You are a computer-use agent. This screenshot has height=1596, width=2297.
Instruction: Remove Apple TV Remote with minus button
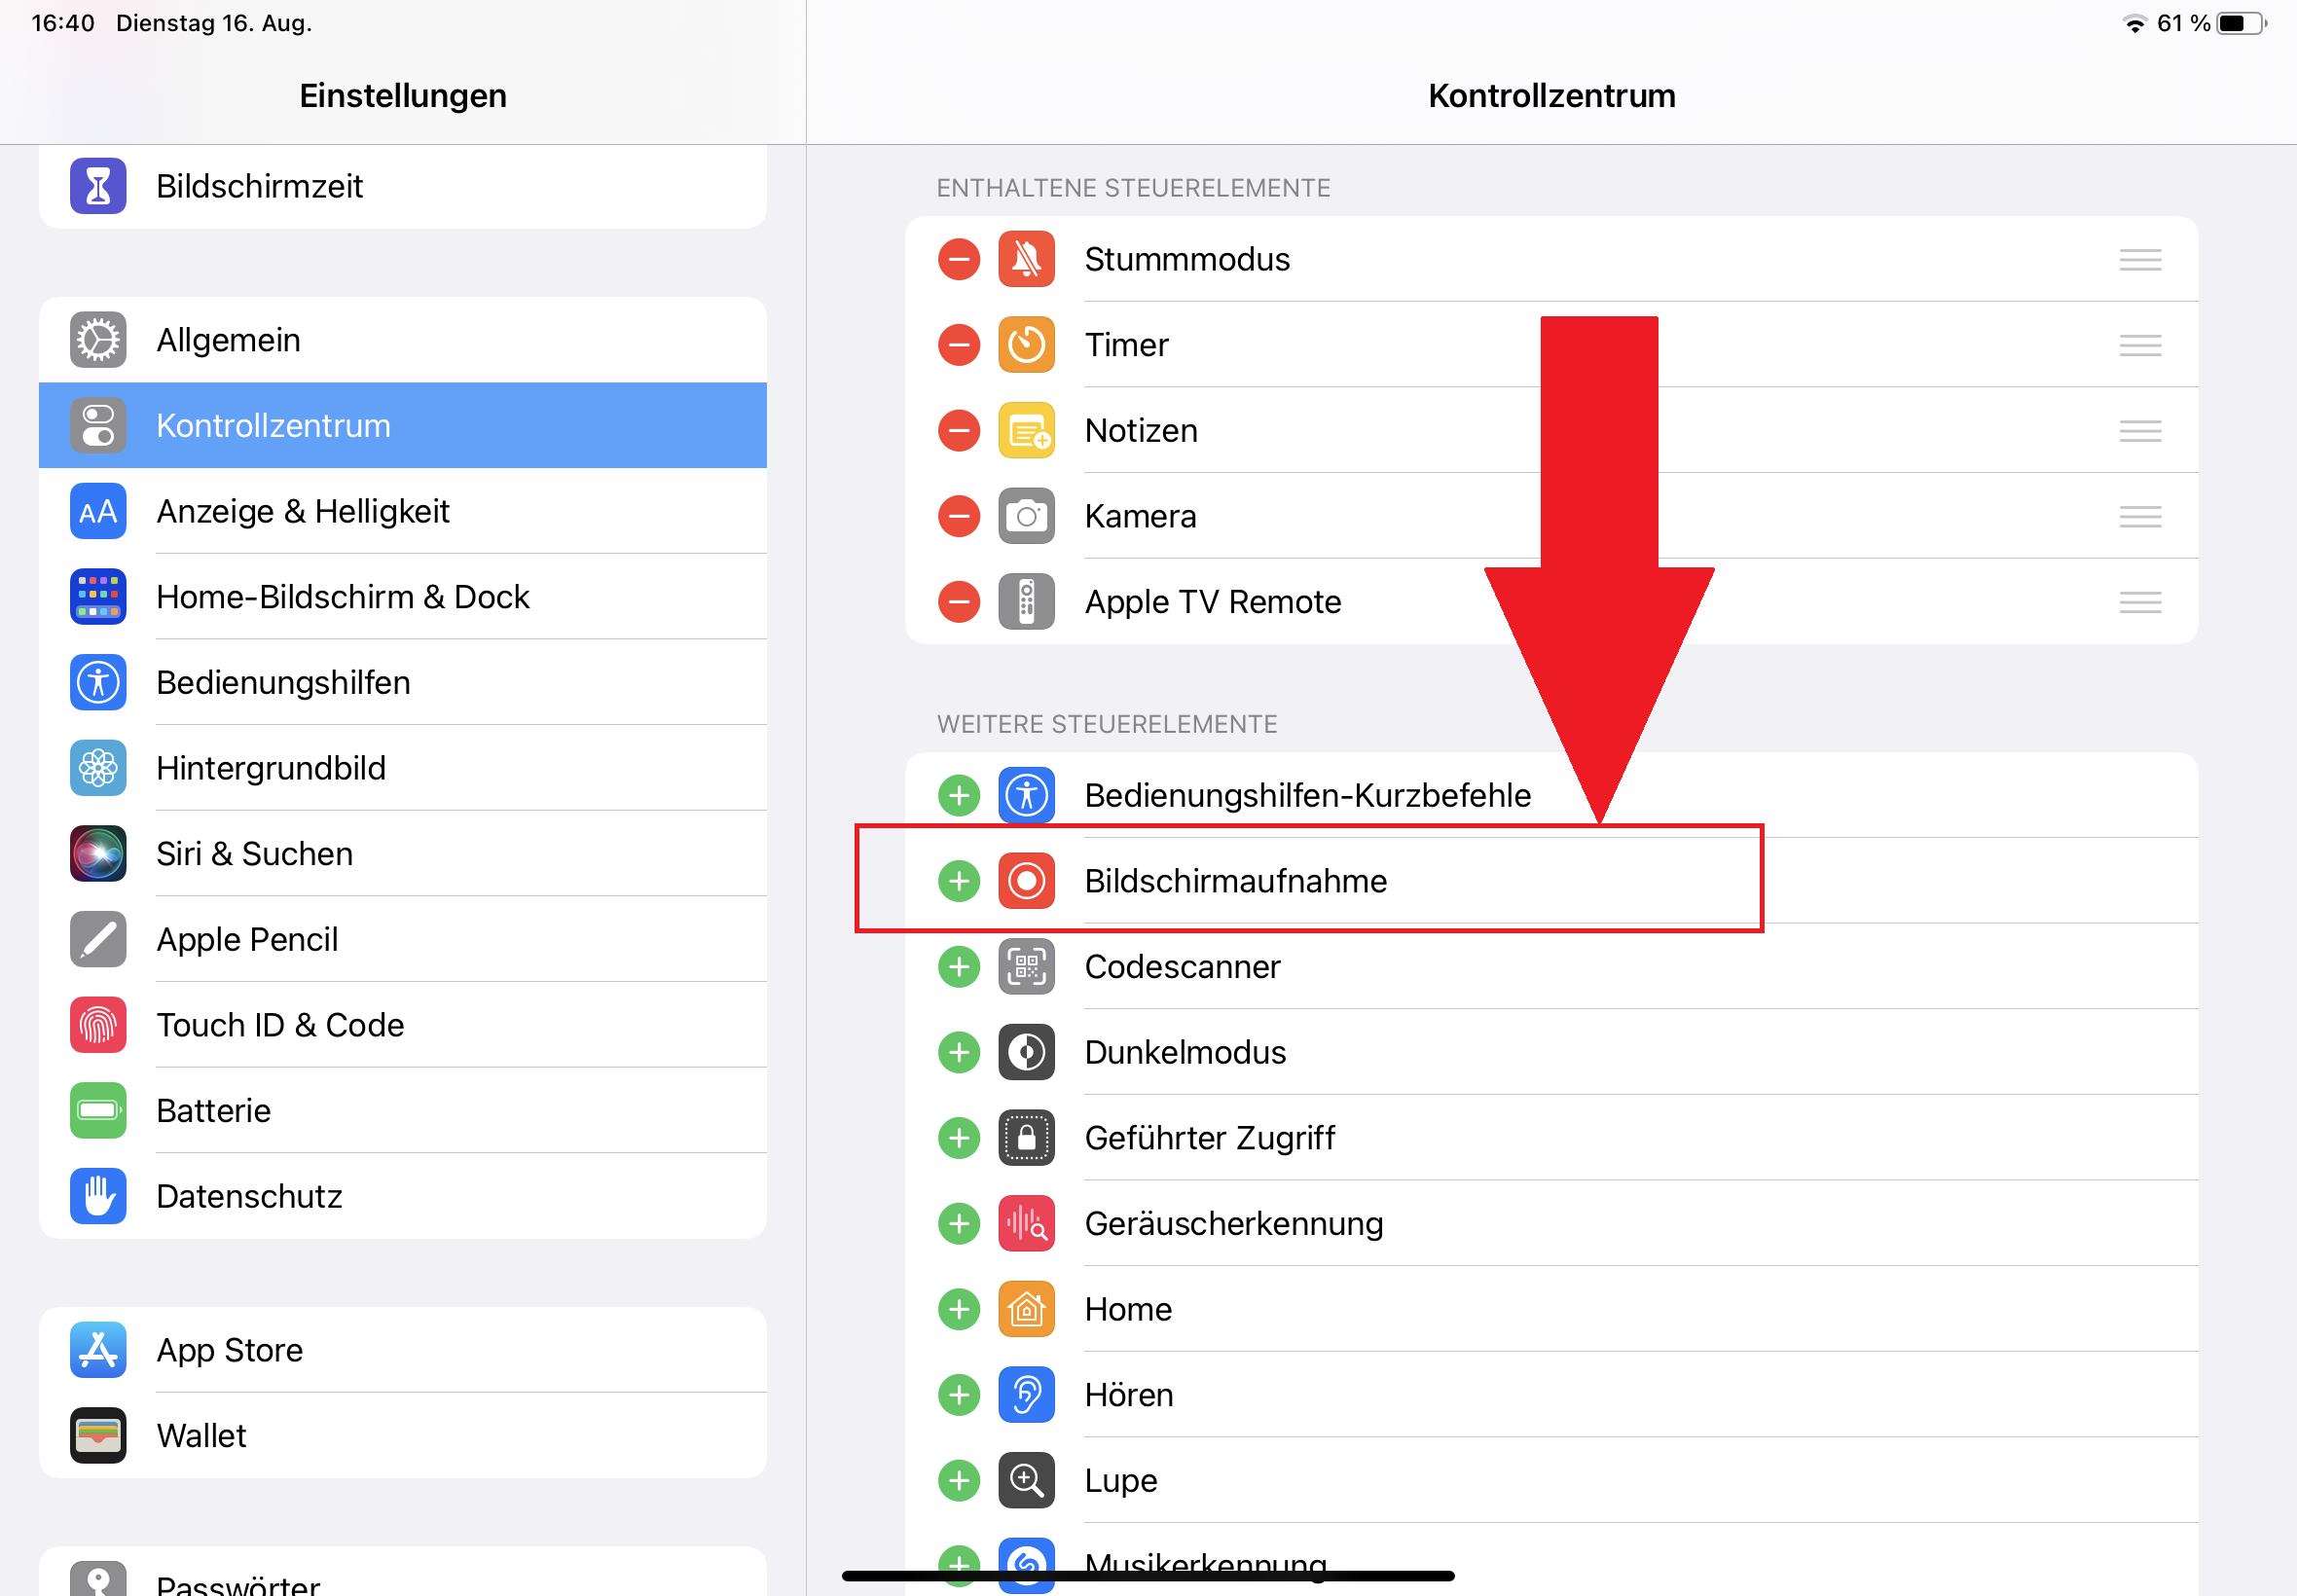[x=959, y=602]
